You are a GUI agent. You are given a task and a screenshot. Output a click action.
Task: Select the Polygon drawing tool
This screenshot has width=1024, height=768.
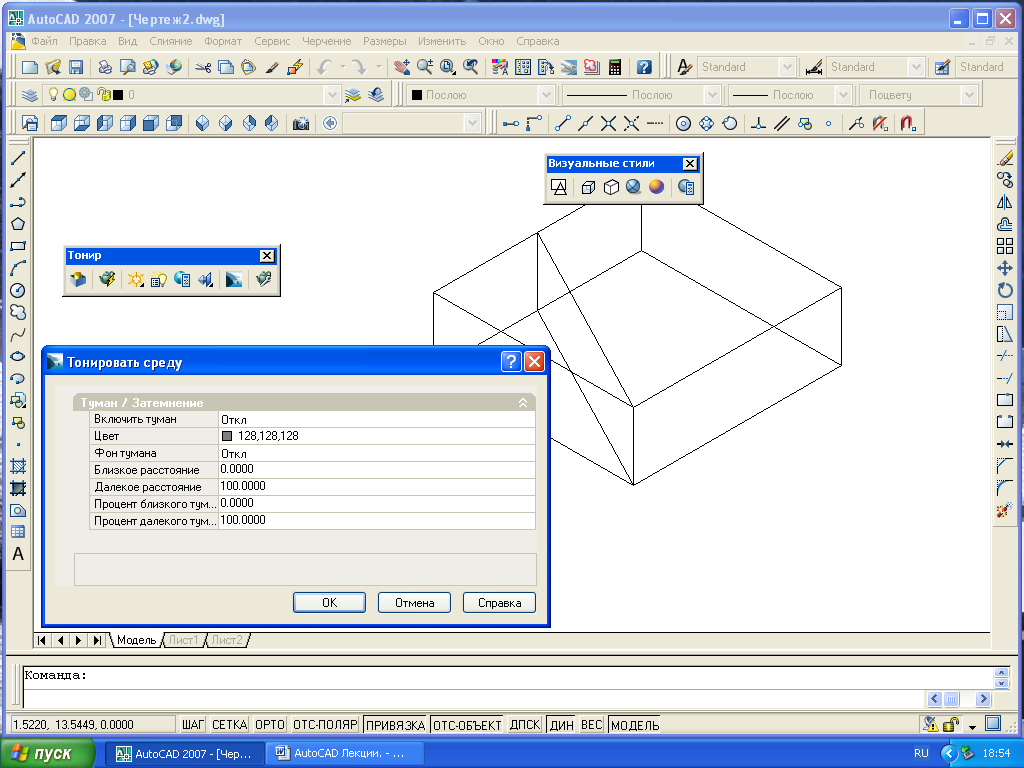pos(18,224)
